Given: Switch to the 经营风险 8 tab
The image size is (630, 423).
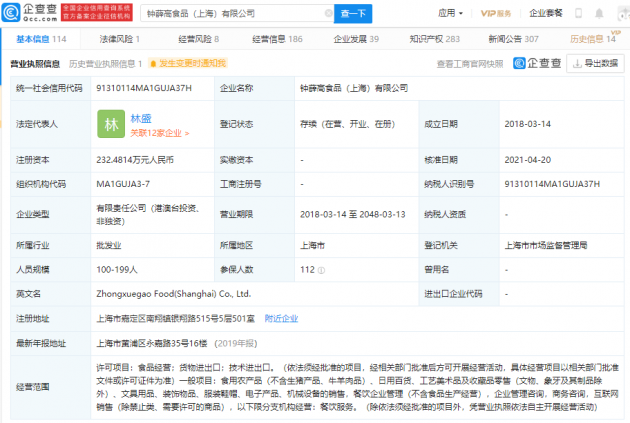Looking at the screenshot, I should click(x=198, y=39).
